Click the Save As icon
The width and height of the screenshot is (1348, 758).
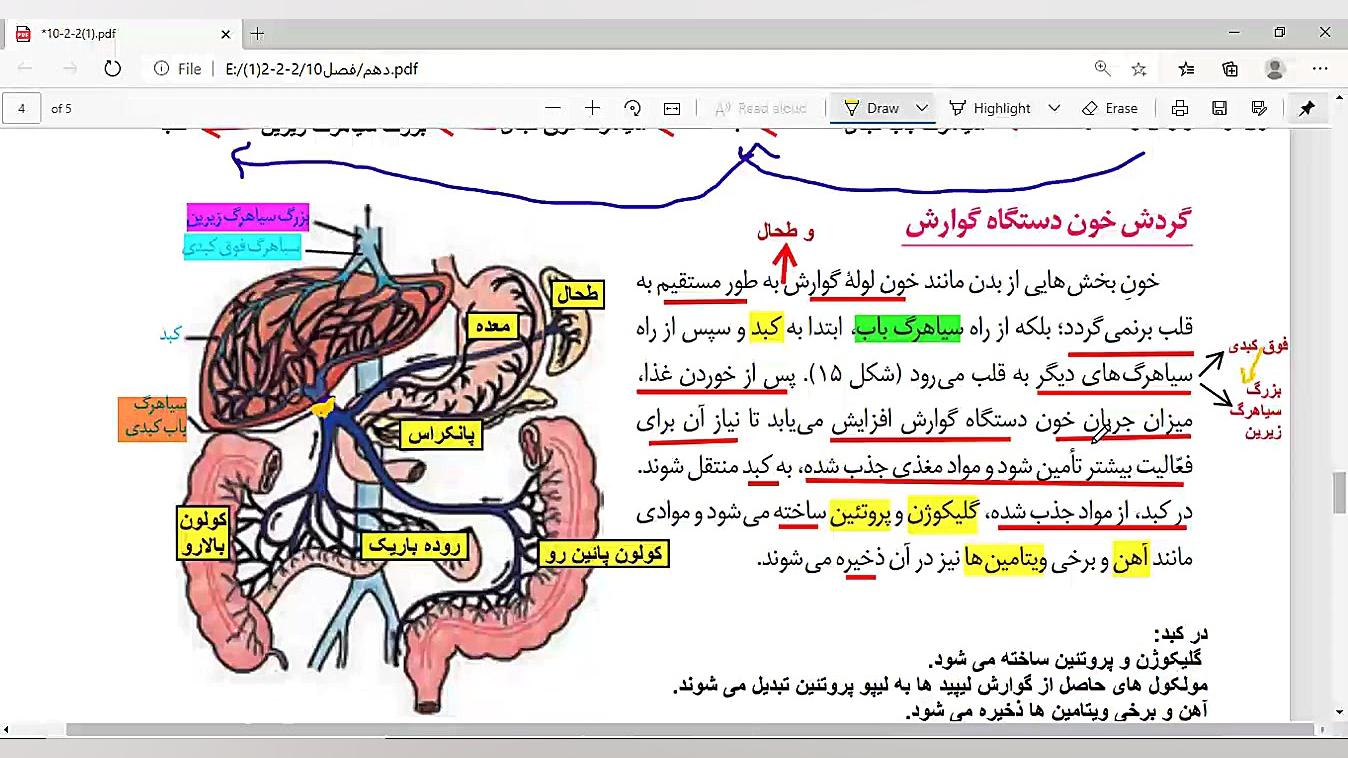click(1259, 108)
